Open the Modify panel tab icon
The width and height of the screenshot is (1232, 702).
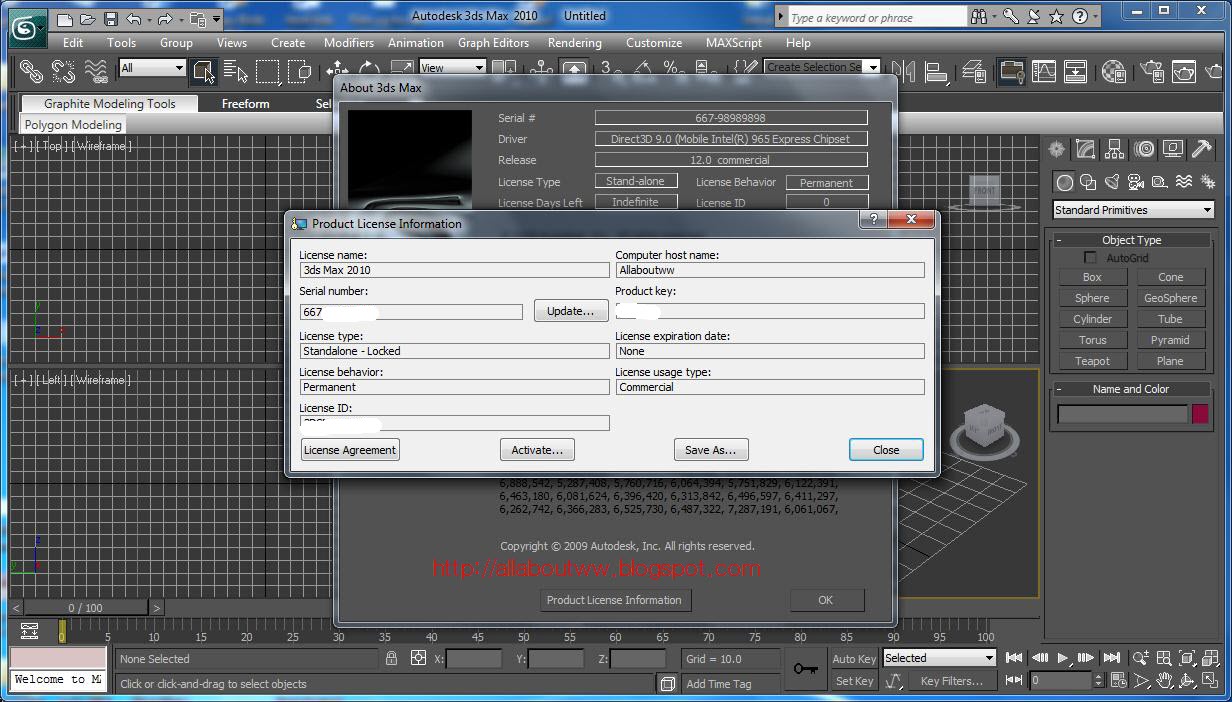point(1086,149)
